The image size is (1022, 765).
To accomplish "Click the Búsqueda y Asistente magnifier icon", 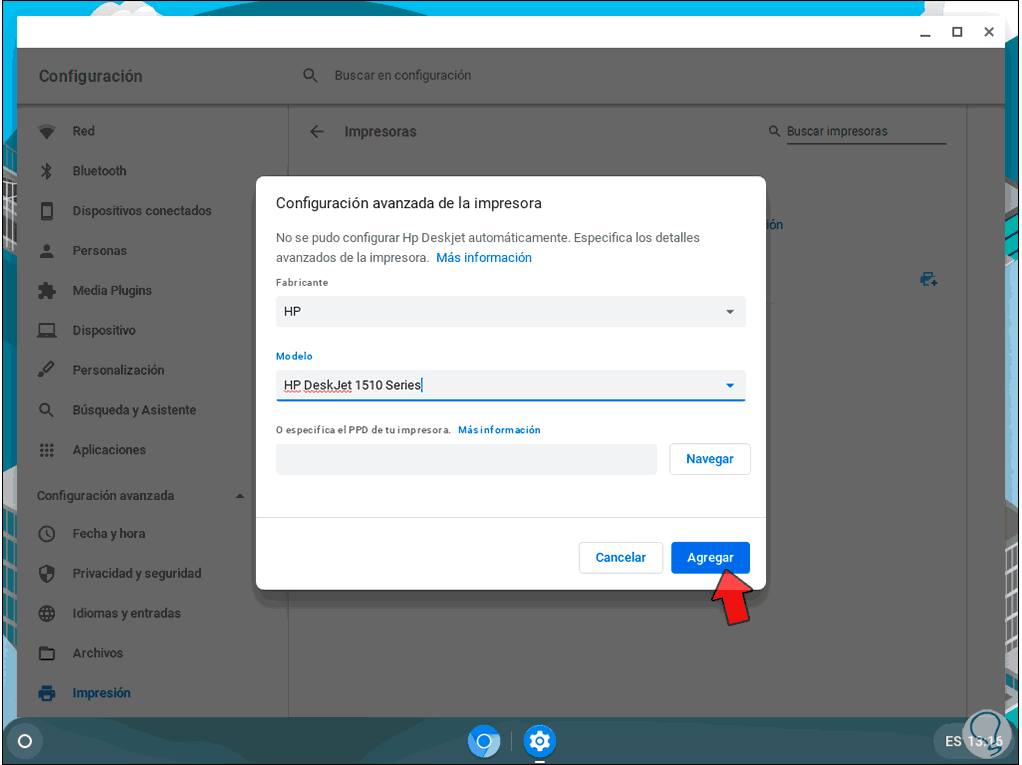I will click(x=46, y=410).
